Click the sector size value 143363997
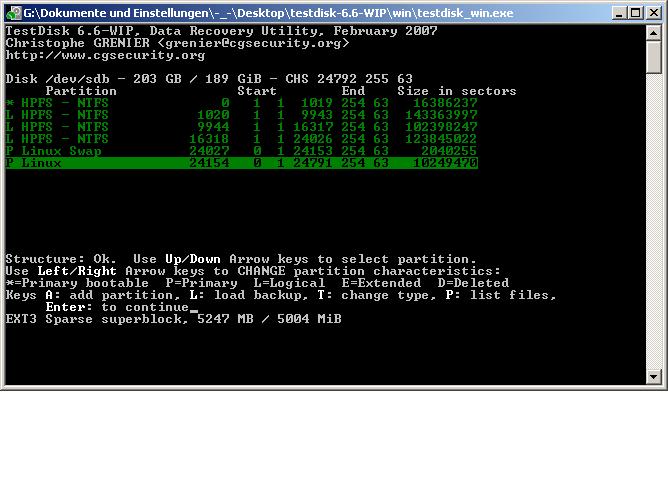This screenshot has height=480, width=668. tap(441, 115)
